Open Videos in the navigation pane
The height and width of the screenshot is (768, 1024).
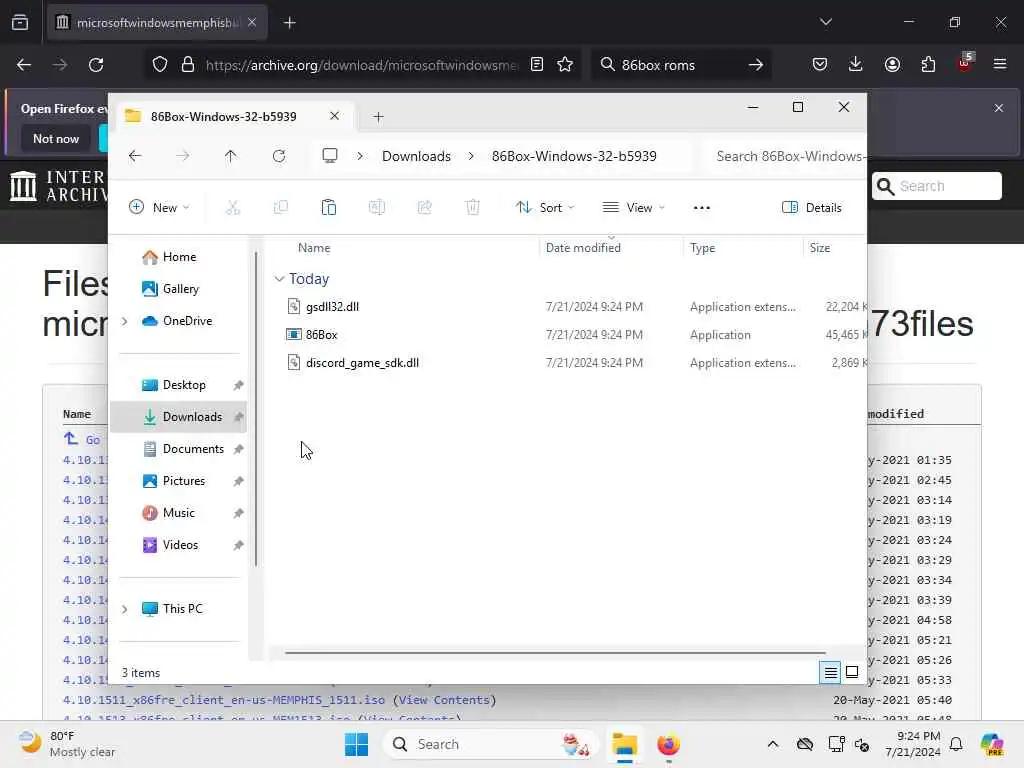coord(178,545)
